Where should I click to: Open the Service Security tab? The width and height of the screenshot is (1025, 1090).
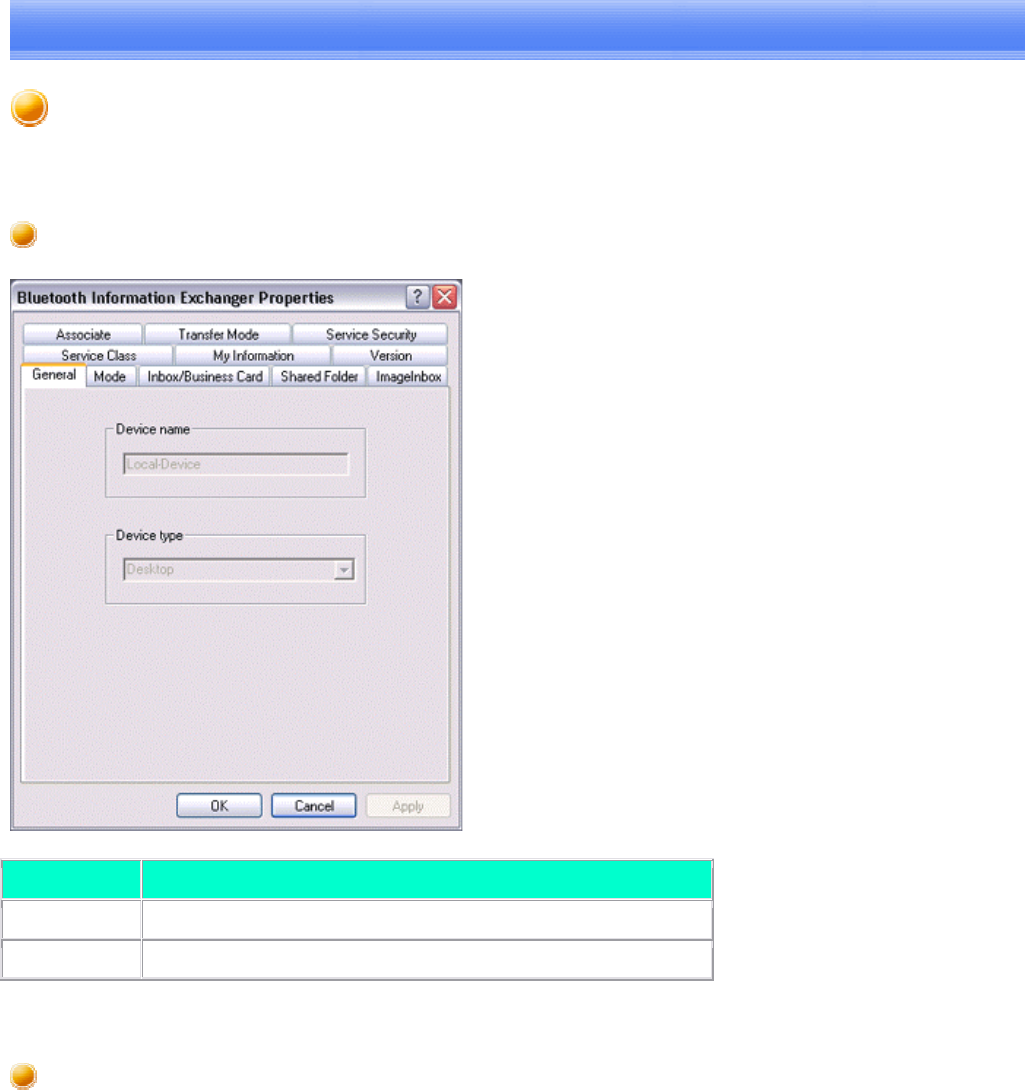coord(371,334)
